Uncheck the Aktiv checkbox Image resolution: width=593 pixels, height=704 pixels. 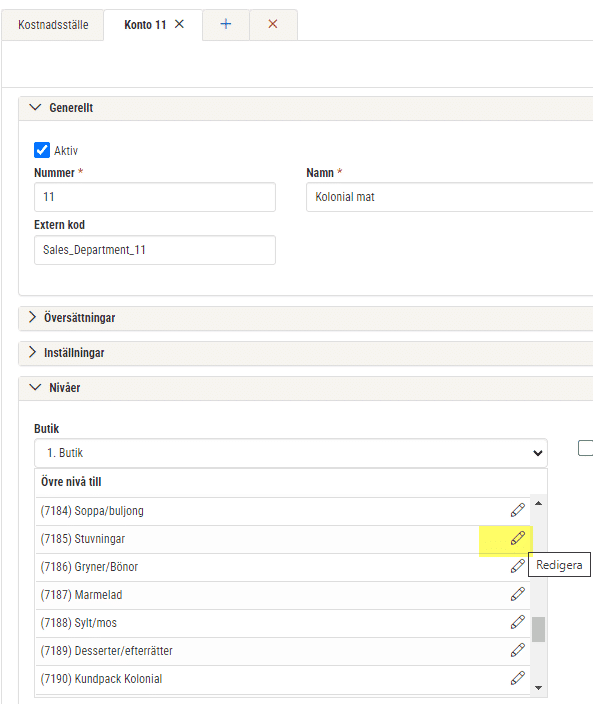coord(42,150)
